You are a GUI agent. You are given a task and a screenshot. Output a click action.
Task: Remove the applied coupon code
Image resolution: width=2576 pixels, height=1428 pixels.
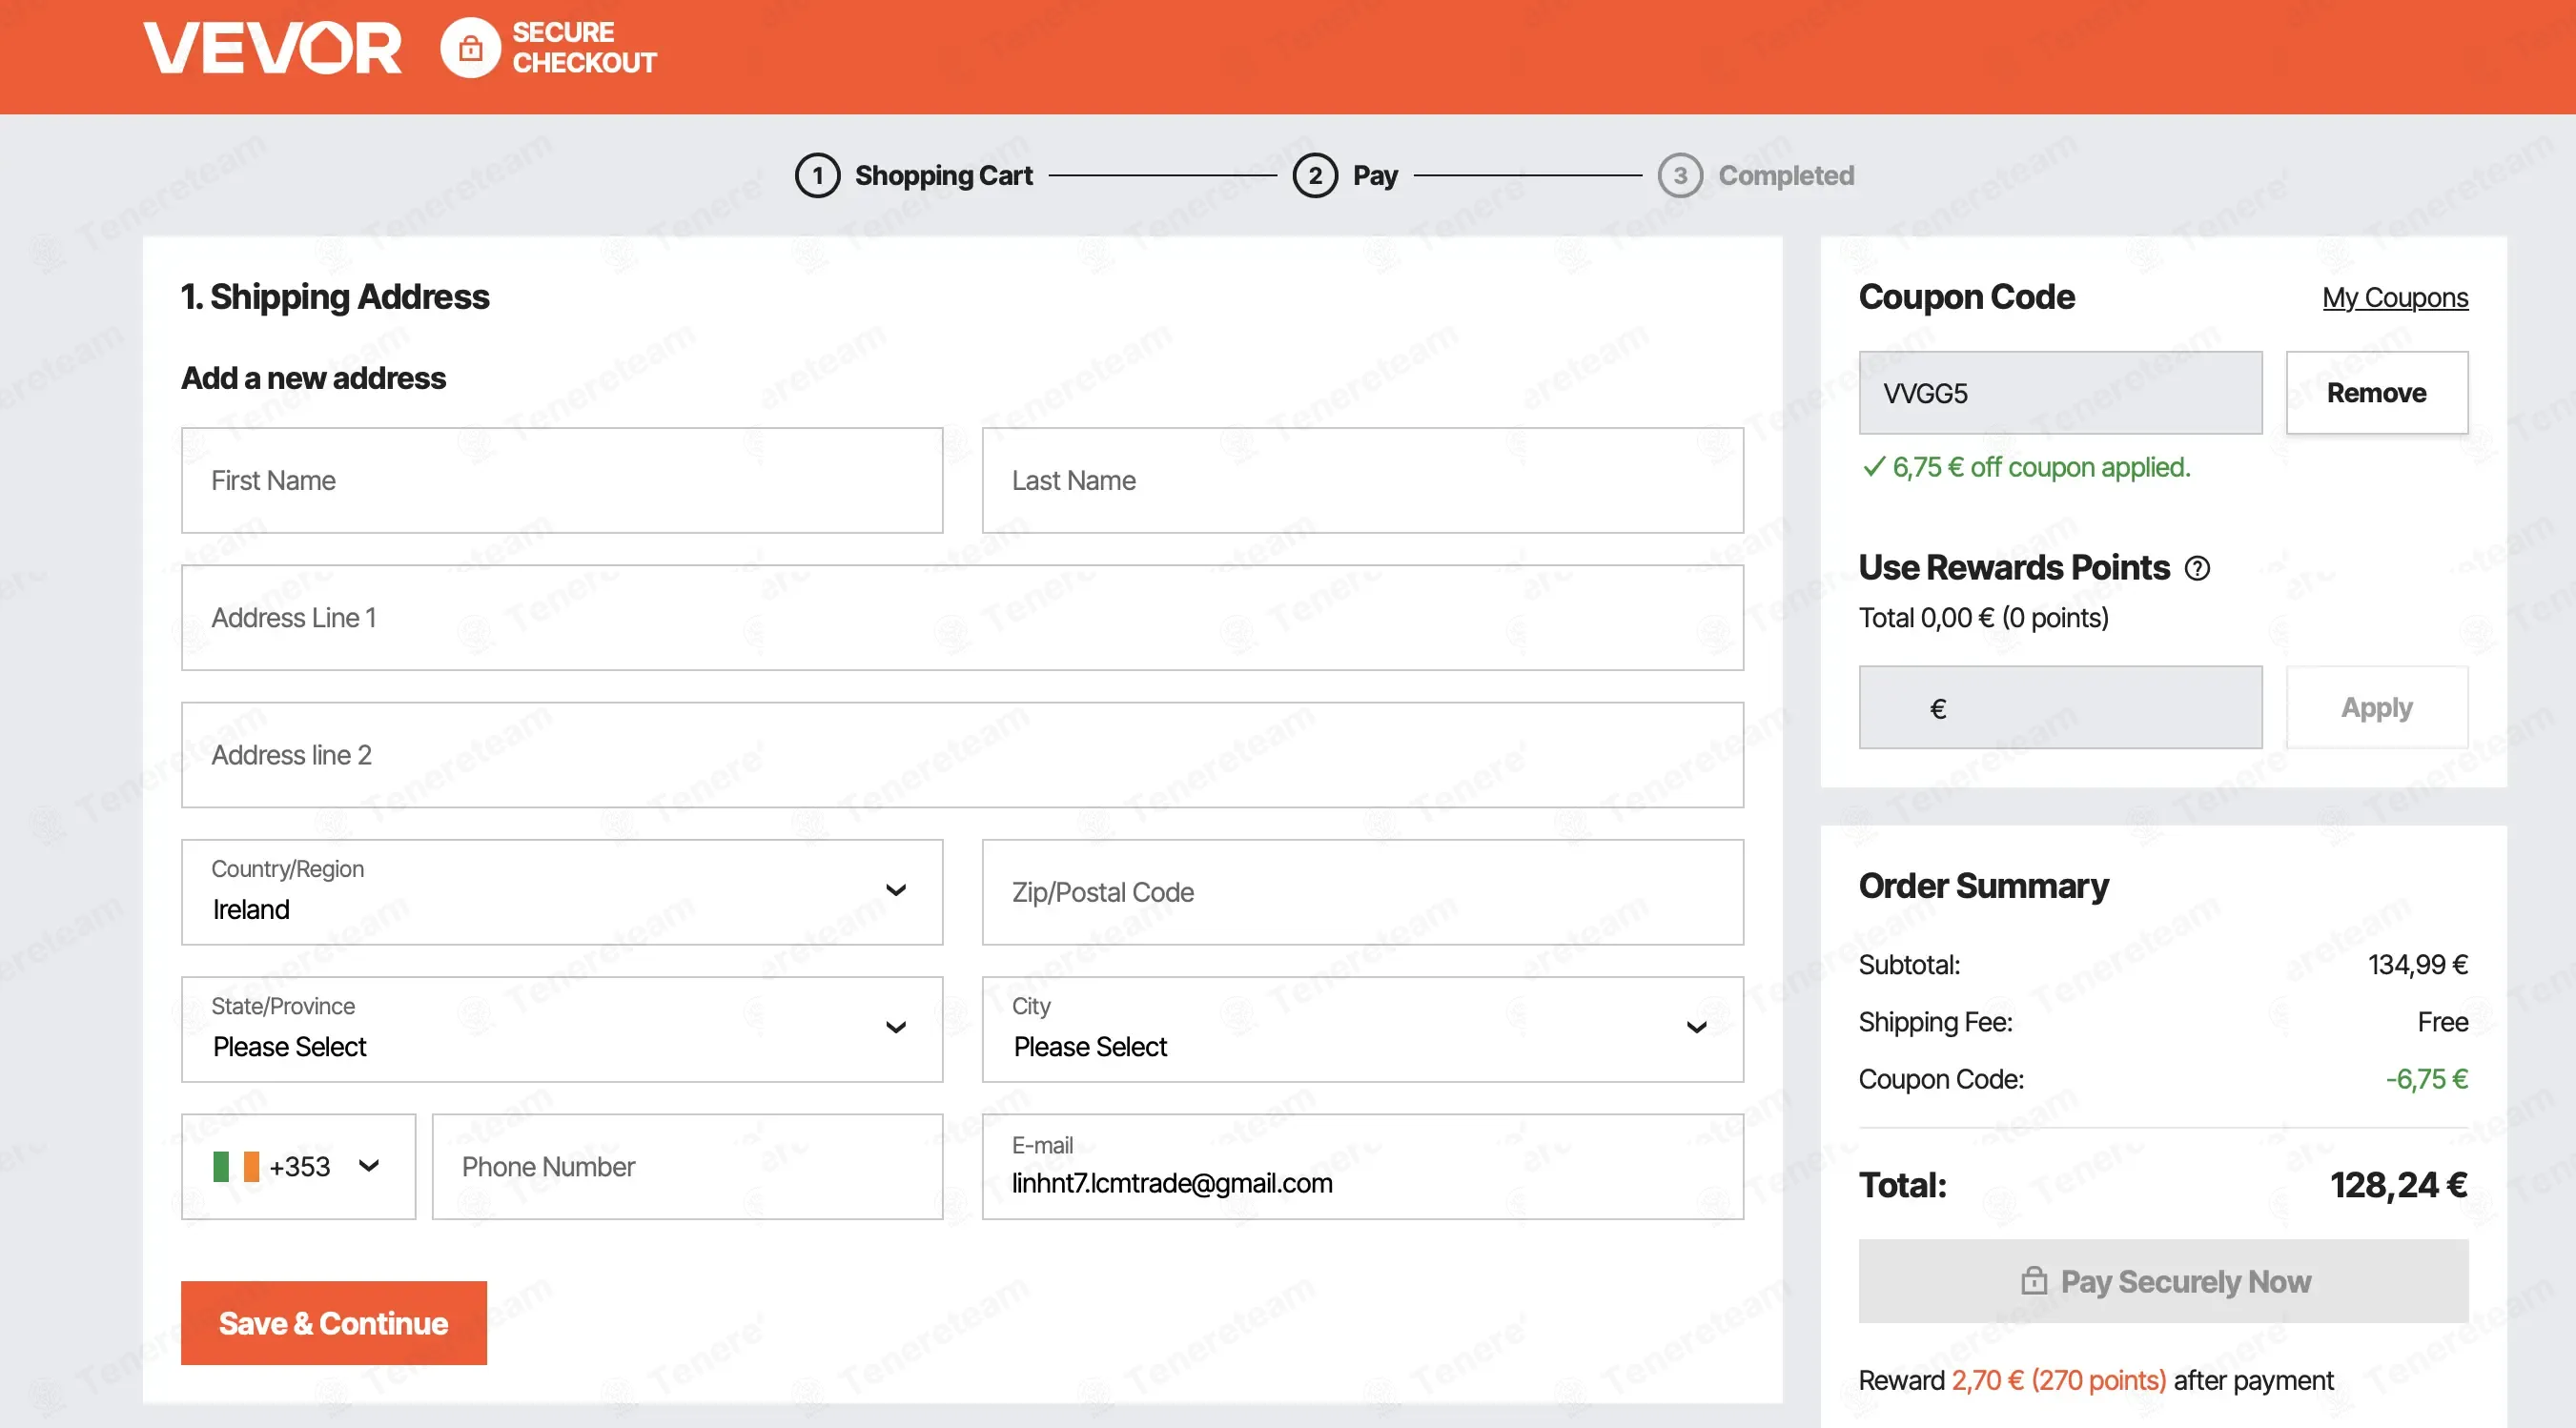2376,392
